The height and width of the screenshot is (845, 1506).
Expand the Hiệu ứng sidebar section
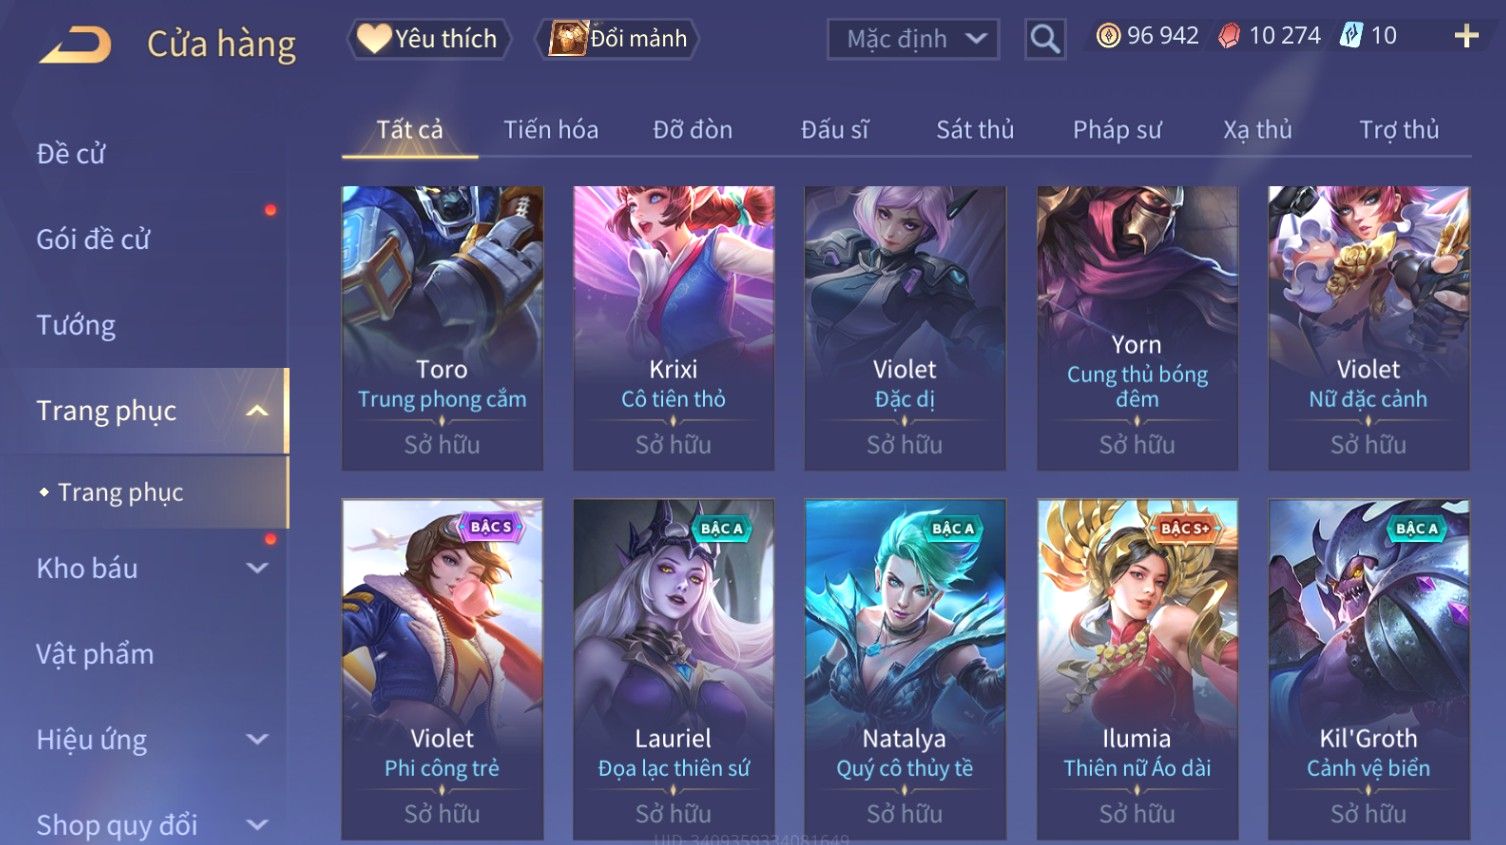pyautogui.click(x=257, y=739)
